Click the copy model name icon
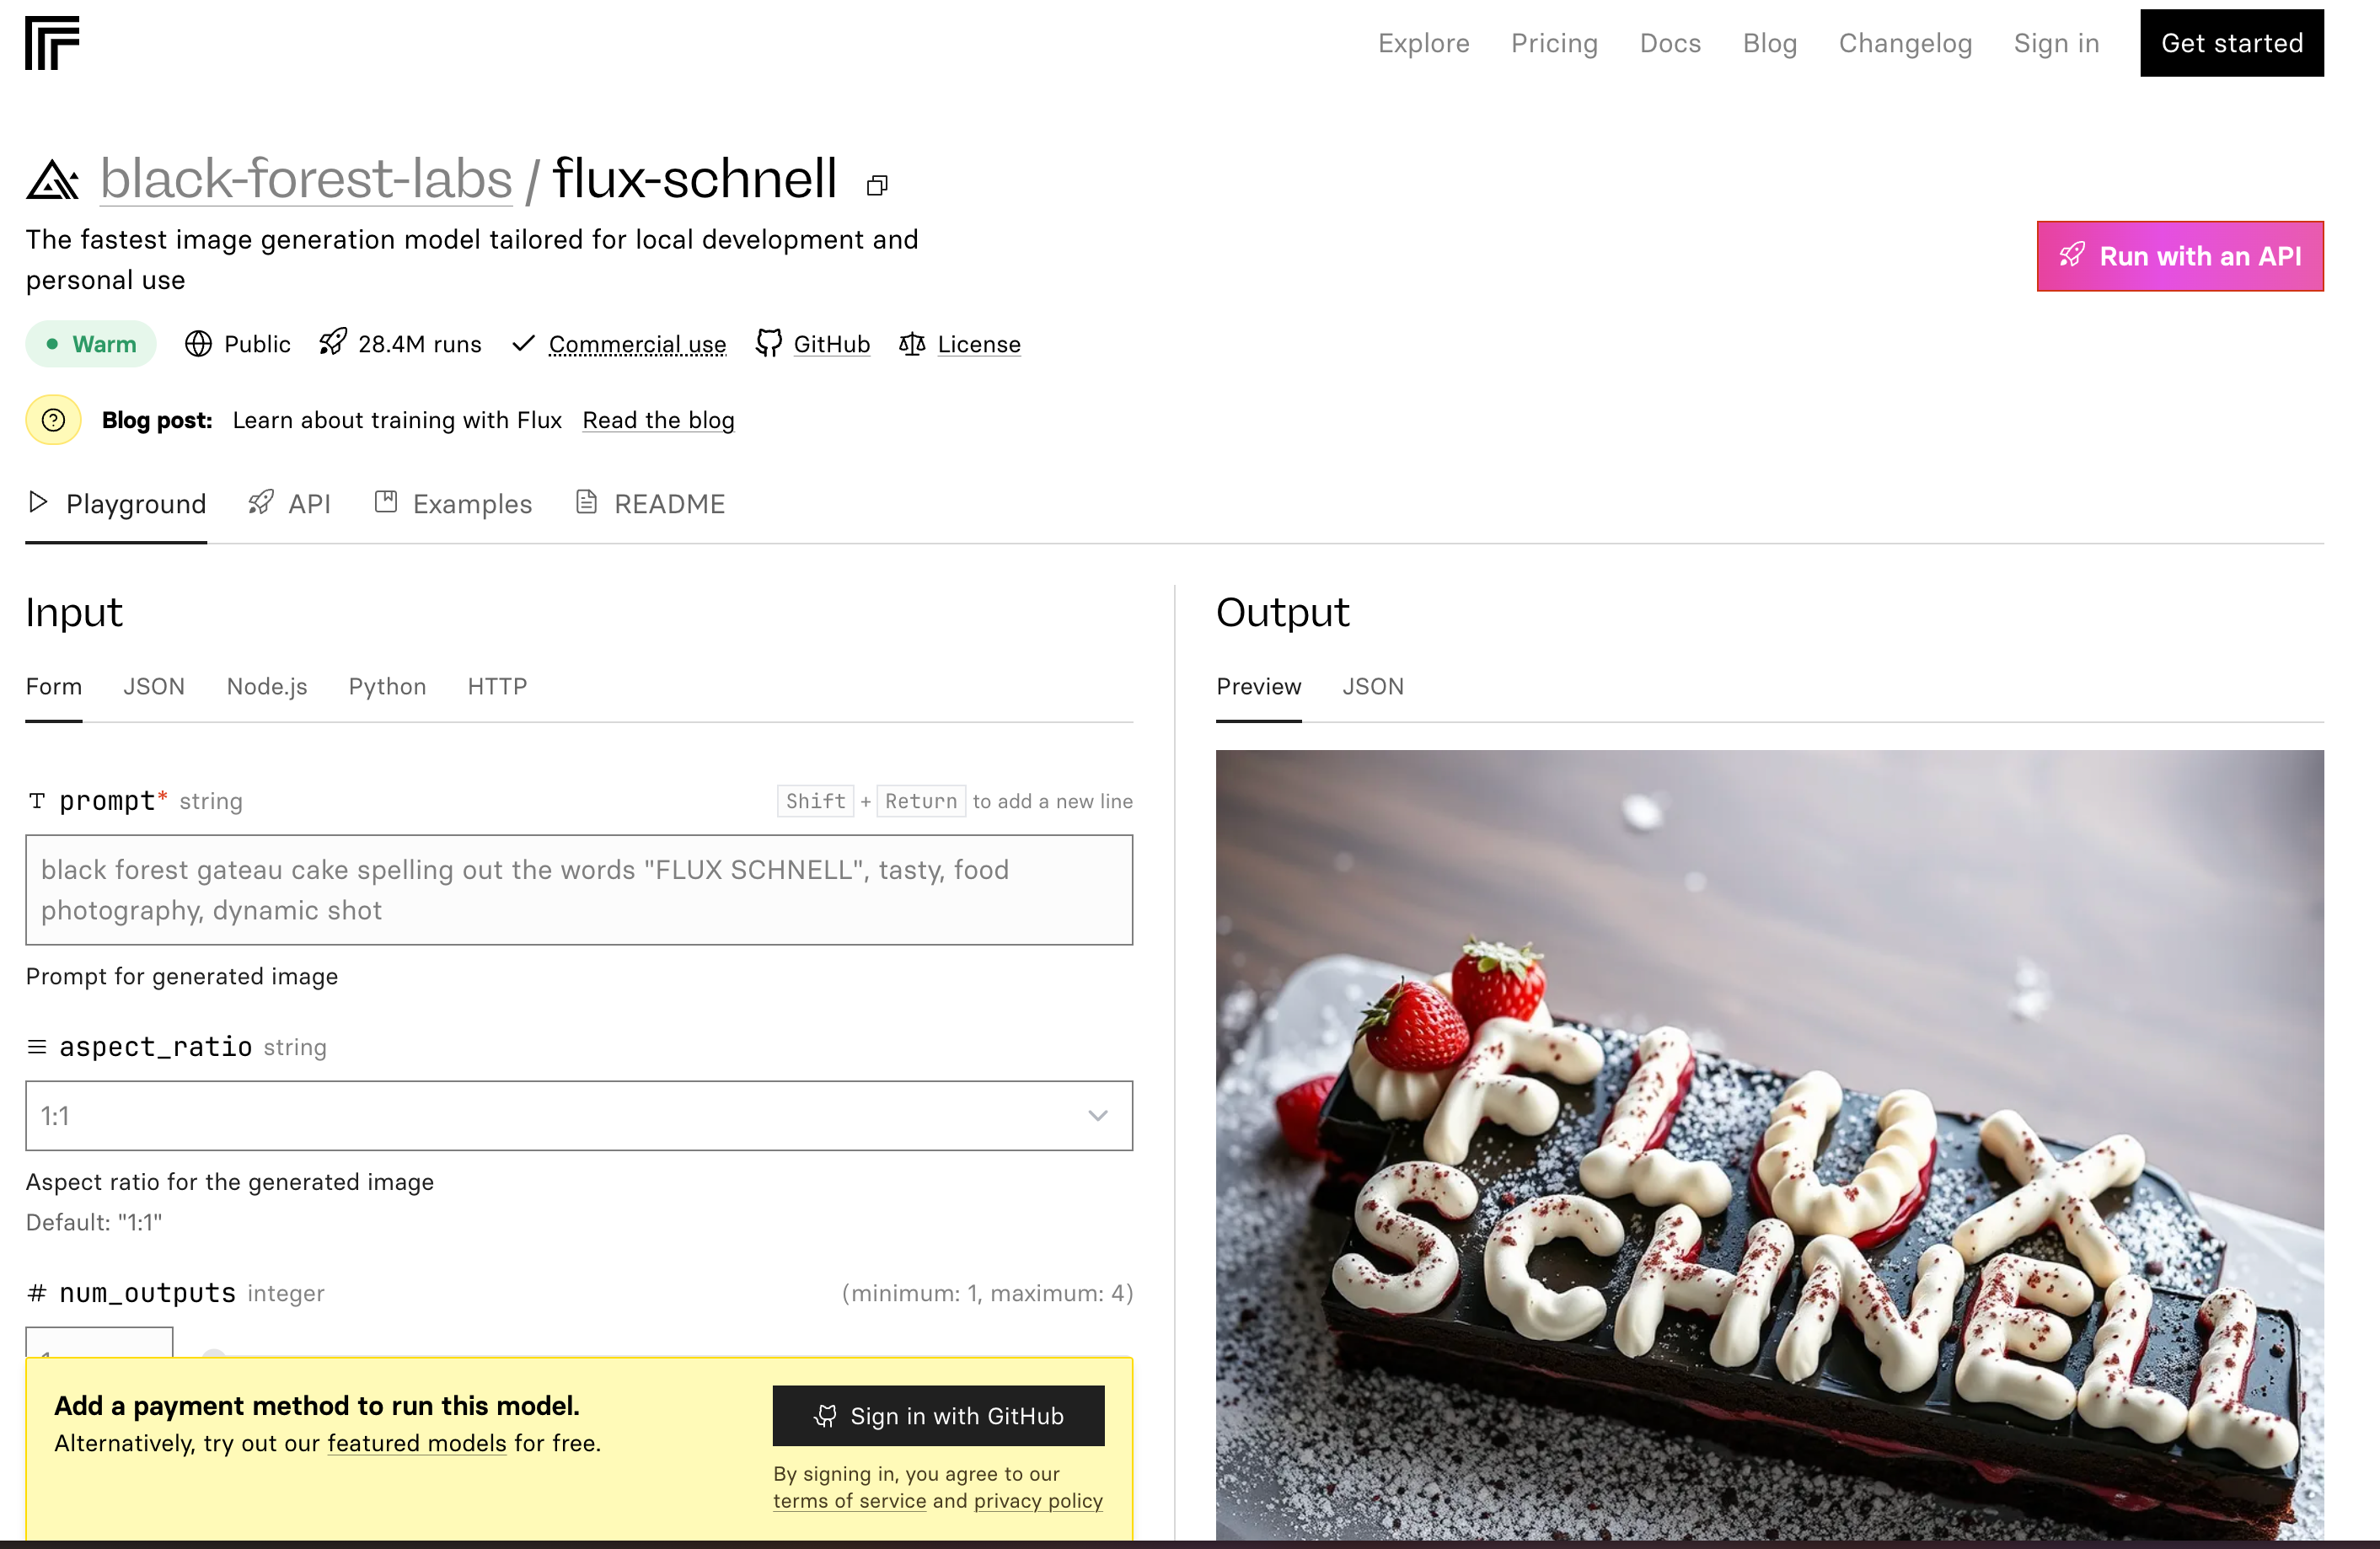 click(x=877, y=185)
